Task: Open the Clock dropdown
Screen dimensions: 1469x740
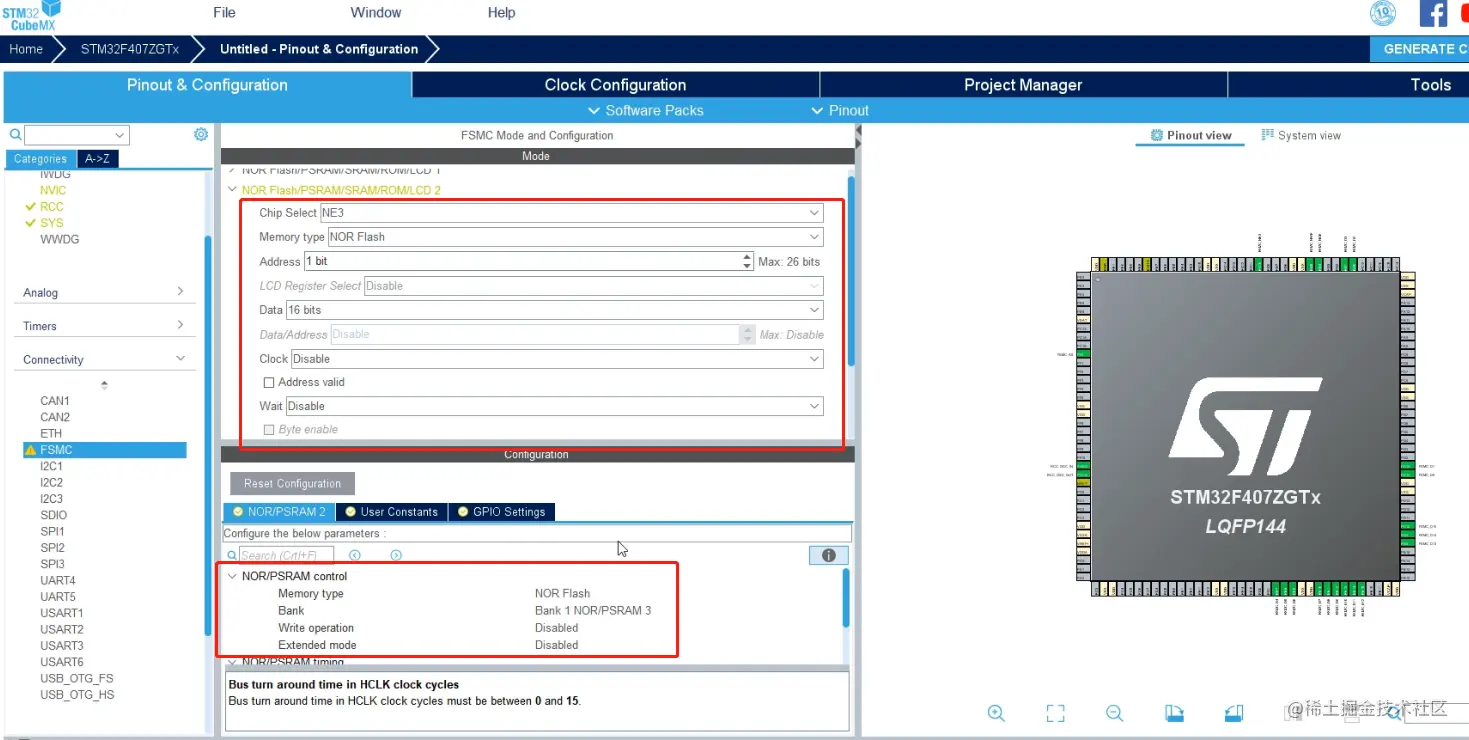Action: click(x=557, y=359)
